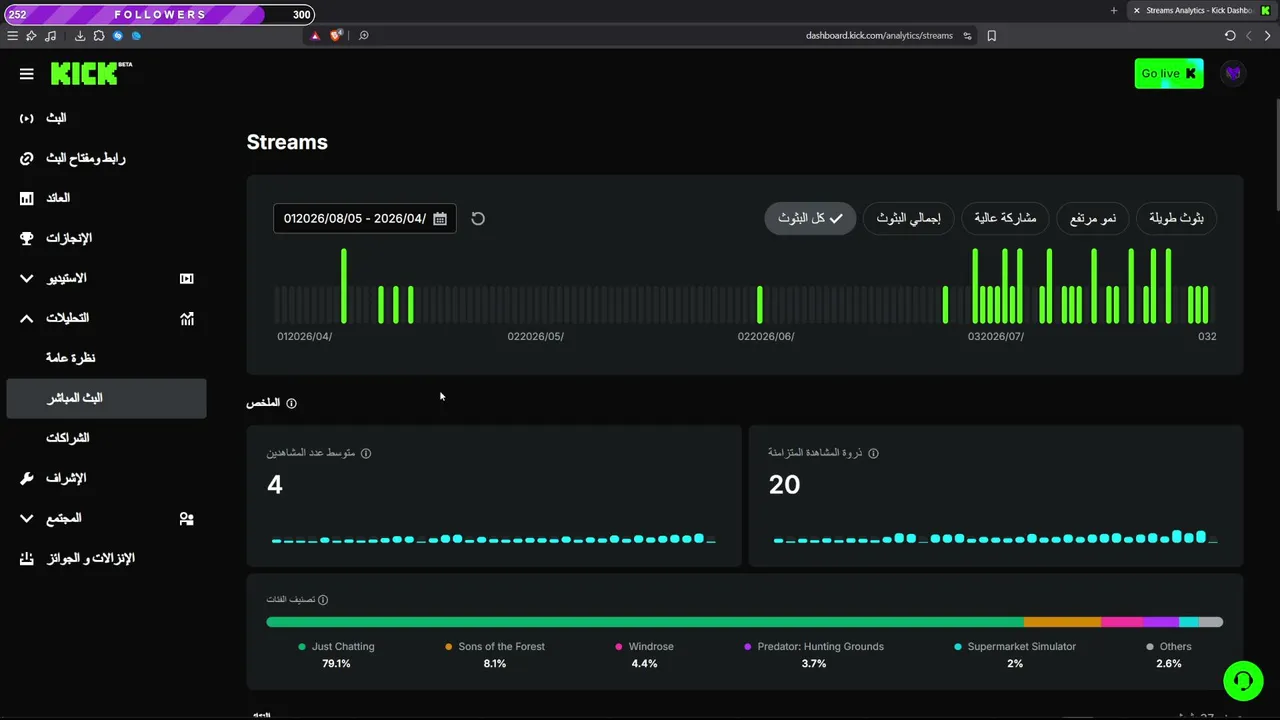Screen dimensions: 1280x720
Task: Open the green support chat headset button
Action: (x=1243, y=681)
